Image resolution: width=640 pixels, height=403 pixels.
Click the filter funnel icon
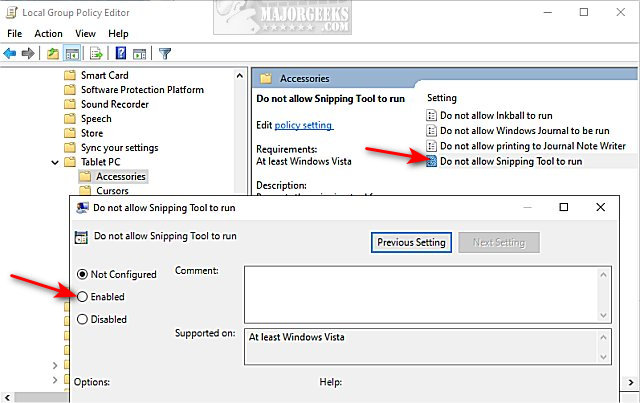pos(165,53)
